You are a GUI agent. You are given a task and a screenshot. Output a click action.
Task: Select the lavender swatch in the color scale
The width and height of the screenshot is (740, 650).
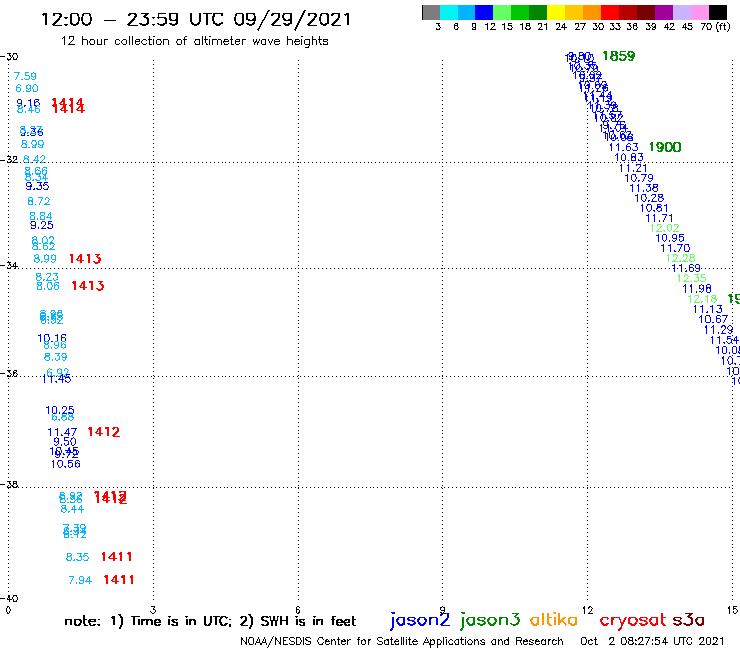681,12
